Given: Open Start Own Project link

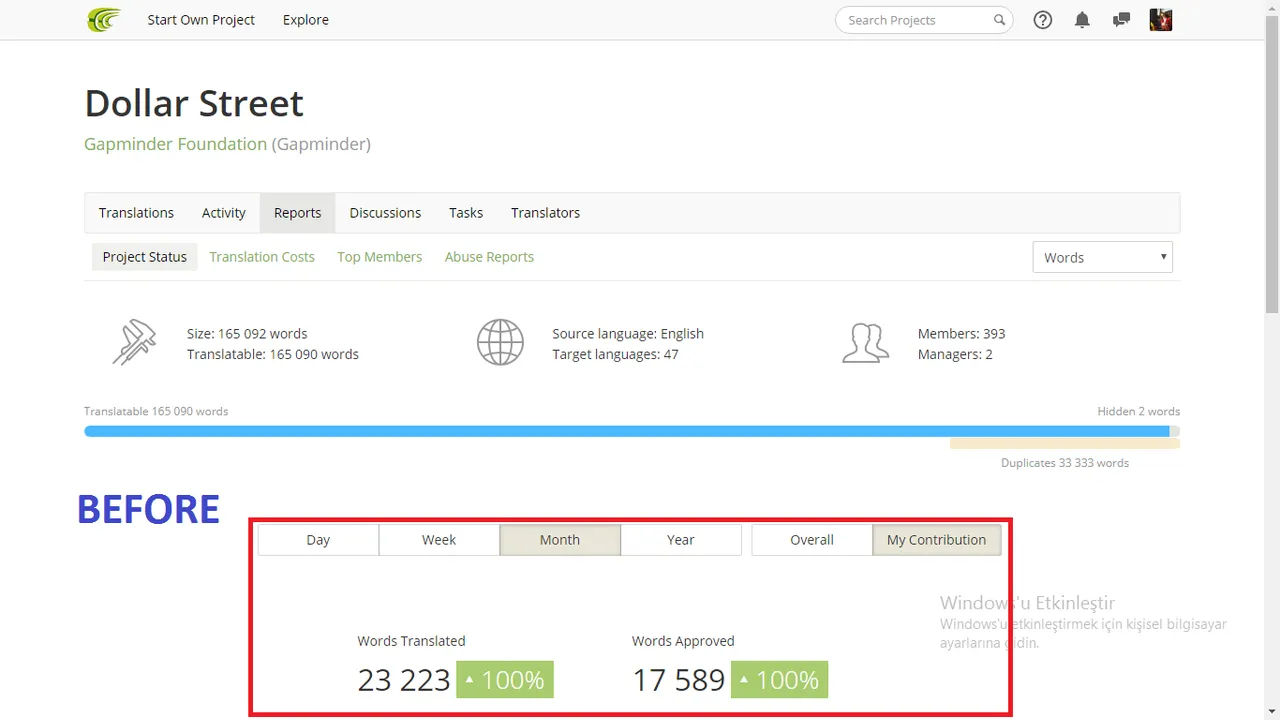Looking at the screenshot, I should [201, 20].
